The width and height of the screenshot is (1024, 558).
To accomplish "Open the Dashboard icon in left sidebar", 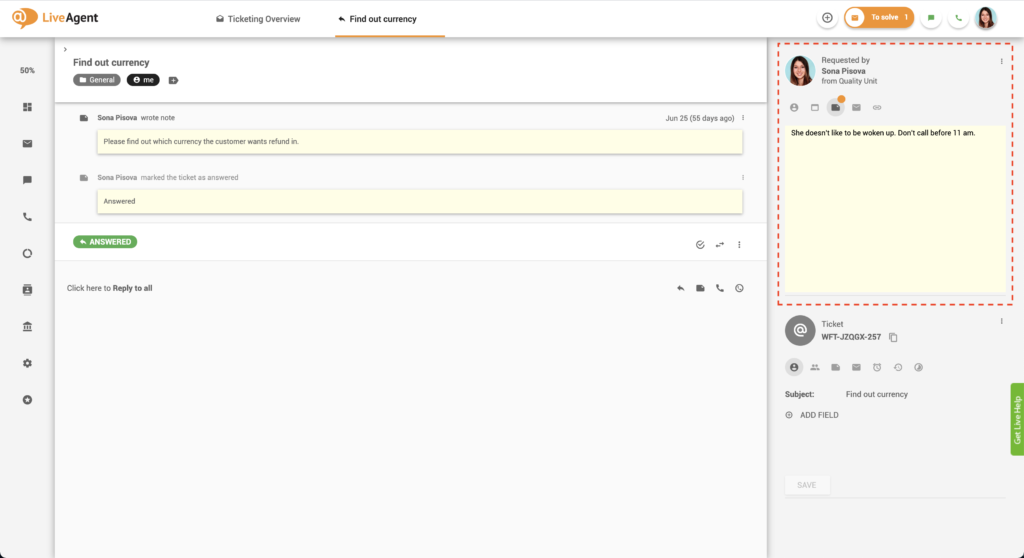I will [27, 107].
